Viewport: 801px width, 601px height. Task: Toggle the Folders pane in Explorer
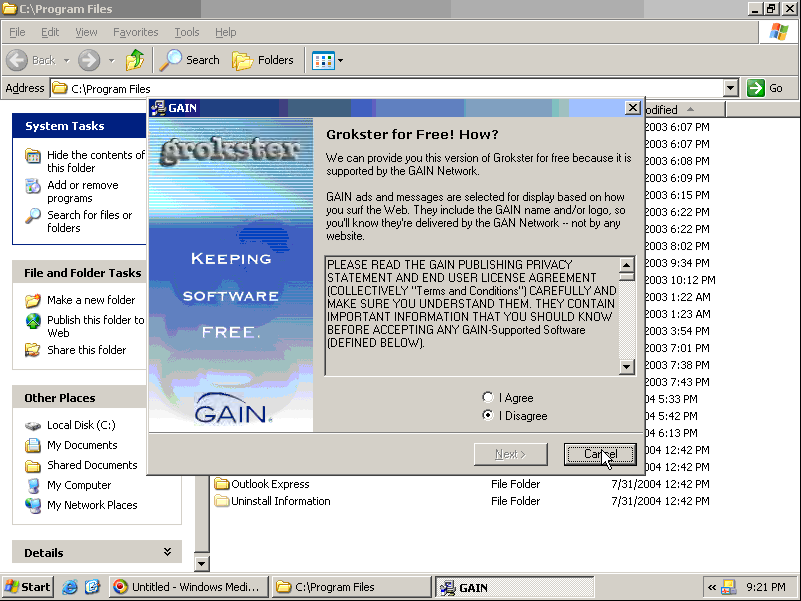tap(263, 60)
